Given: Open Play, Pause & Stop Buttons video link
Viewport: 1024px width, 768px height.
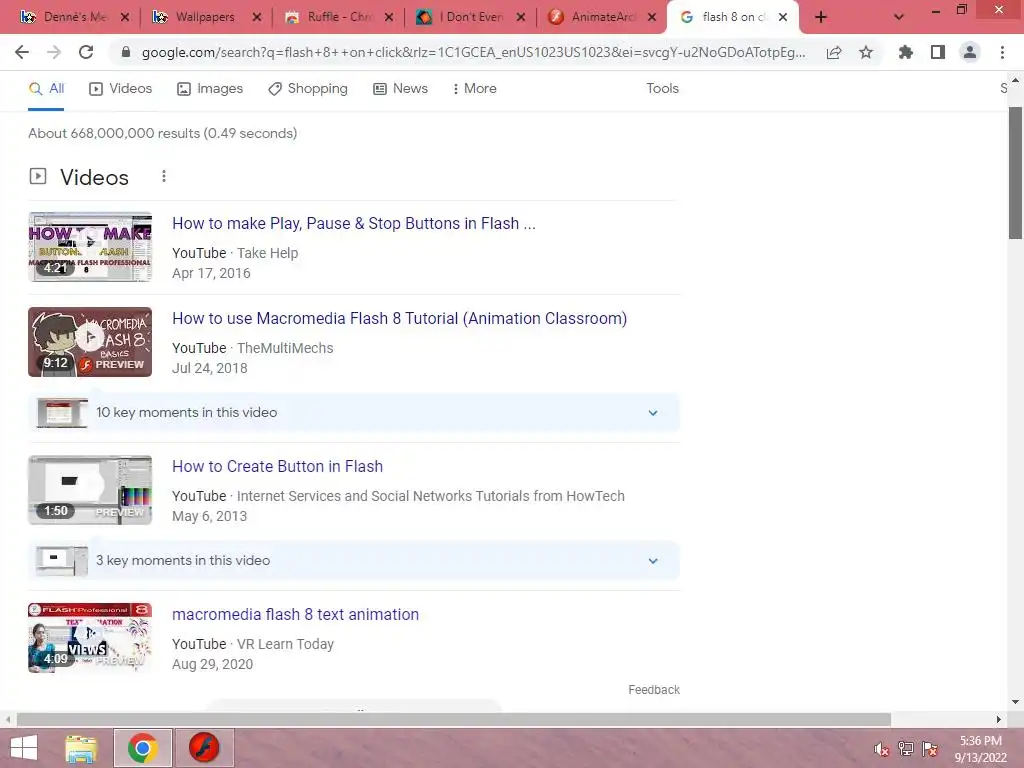Looking at the screenshot, I should pos(353,223).
